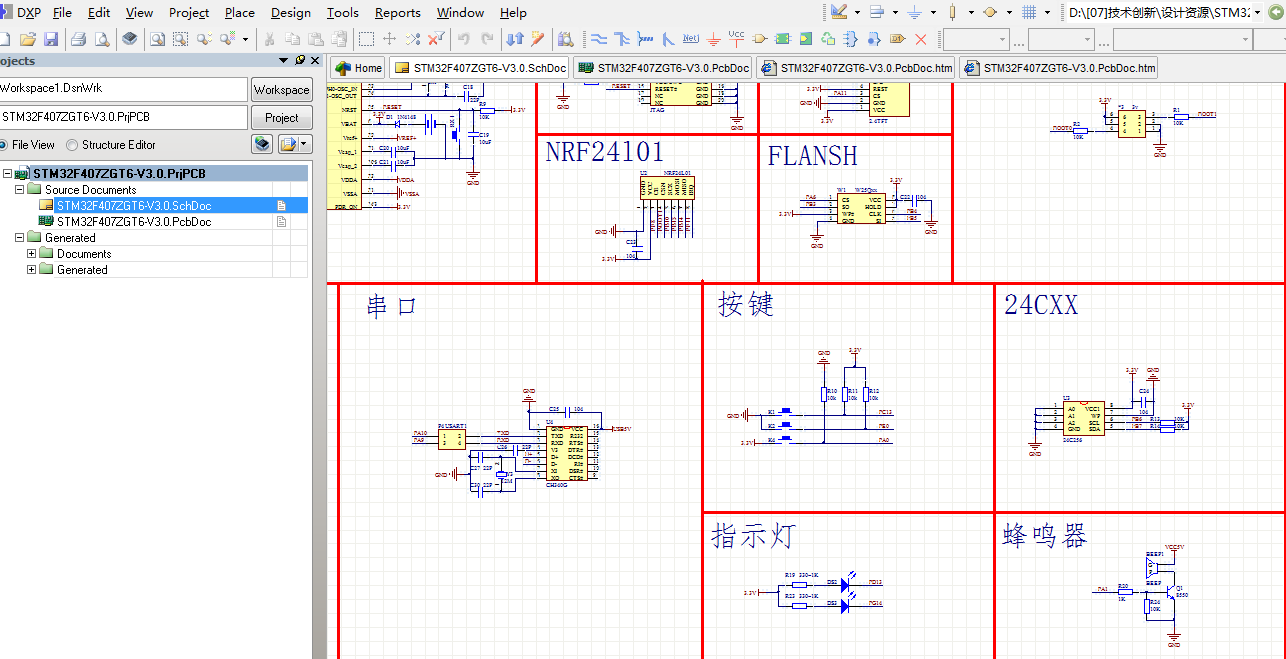Save the current schematic document

(x=51, y=39)
